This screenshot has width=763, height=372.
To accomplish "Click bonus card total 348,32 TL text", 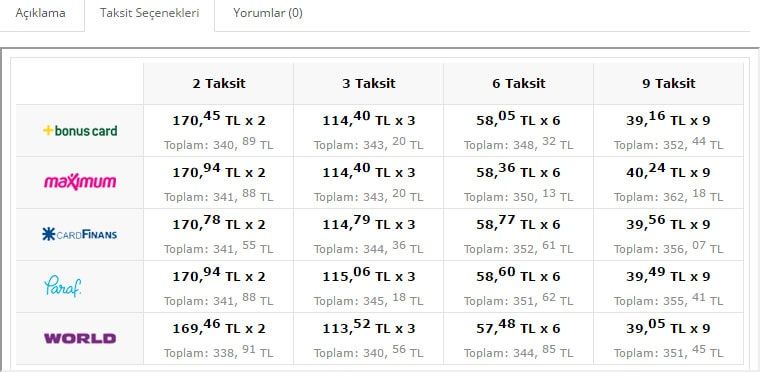I will [518, 145].
